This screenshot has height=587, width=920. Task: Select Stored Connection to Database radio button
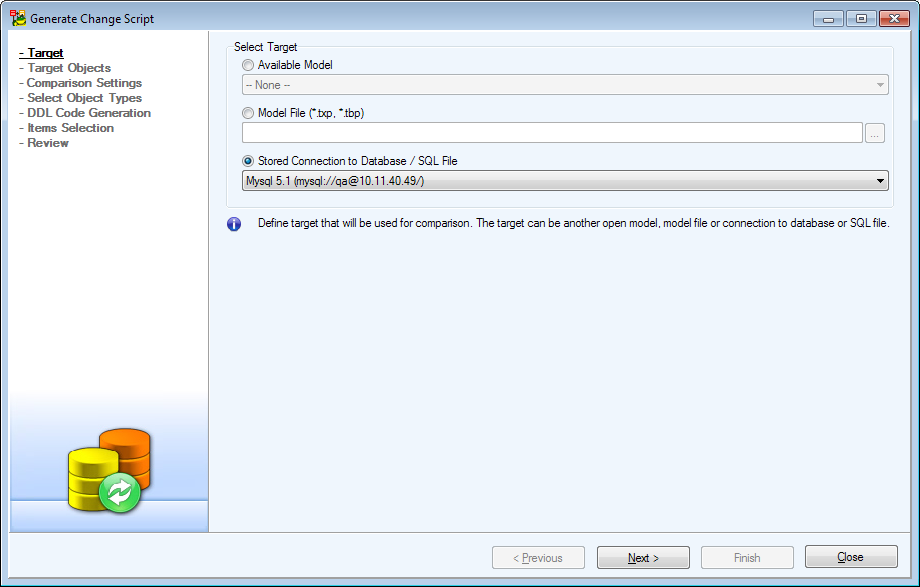pyautogui.click(x=248, y=161)
